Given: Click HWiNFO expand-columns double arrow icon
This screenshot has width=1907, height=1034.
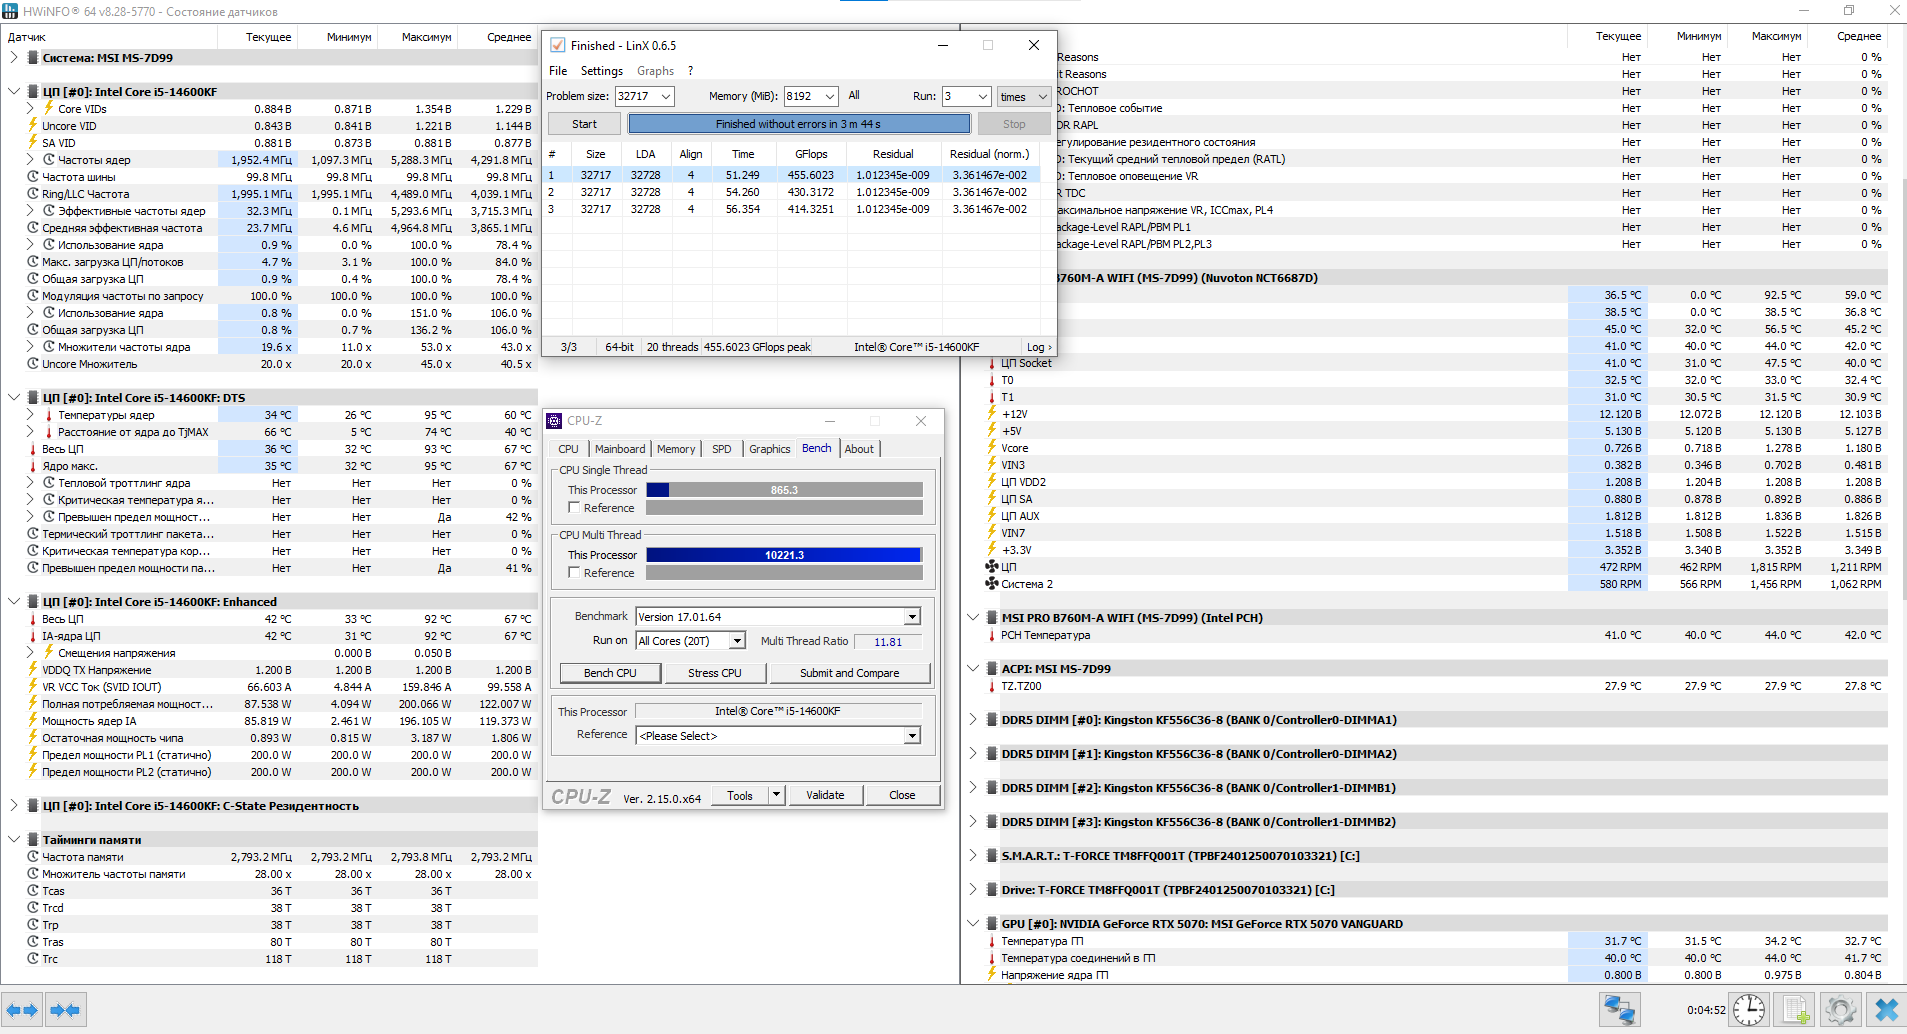Looking at the screenshot, I should coord(22,1010).
